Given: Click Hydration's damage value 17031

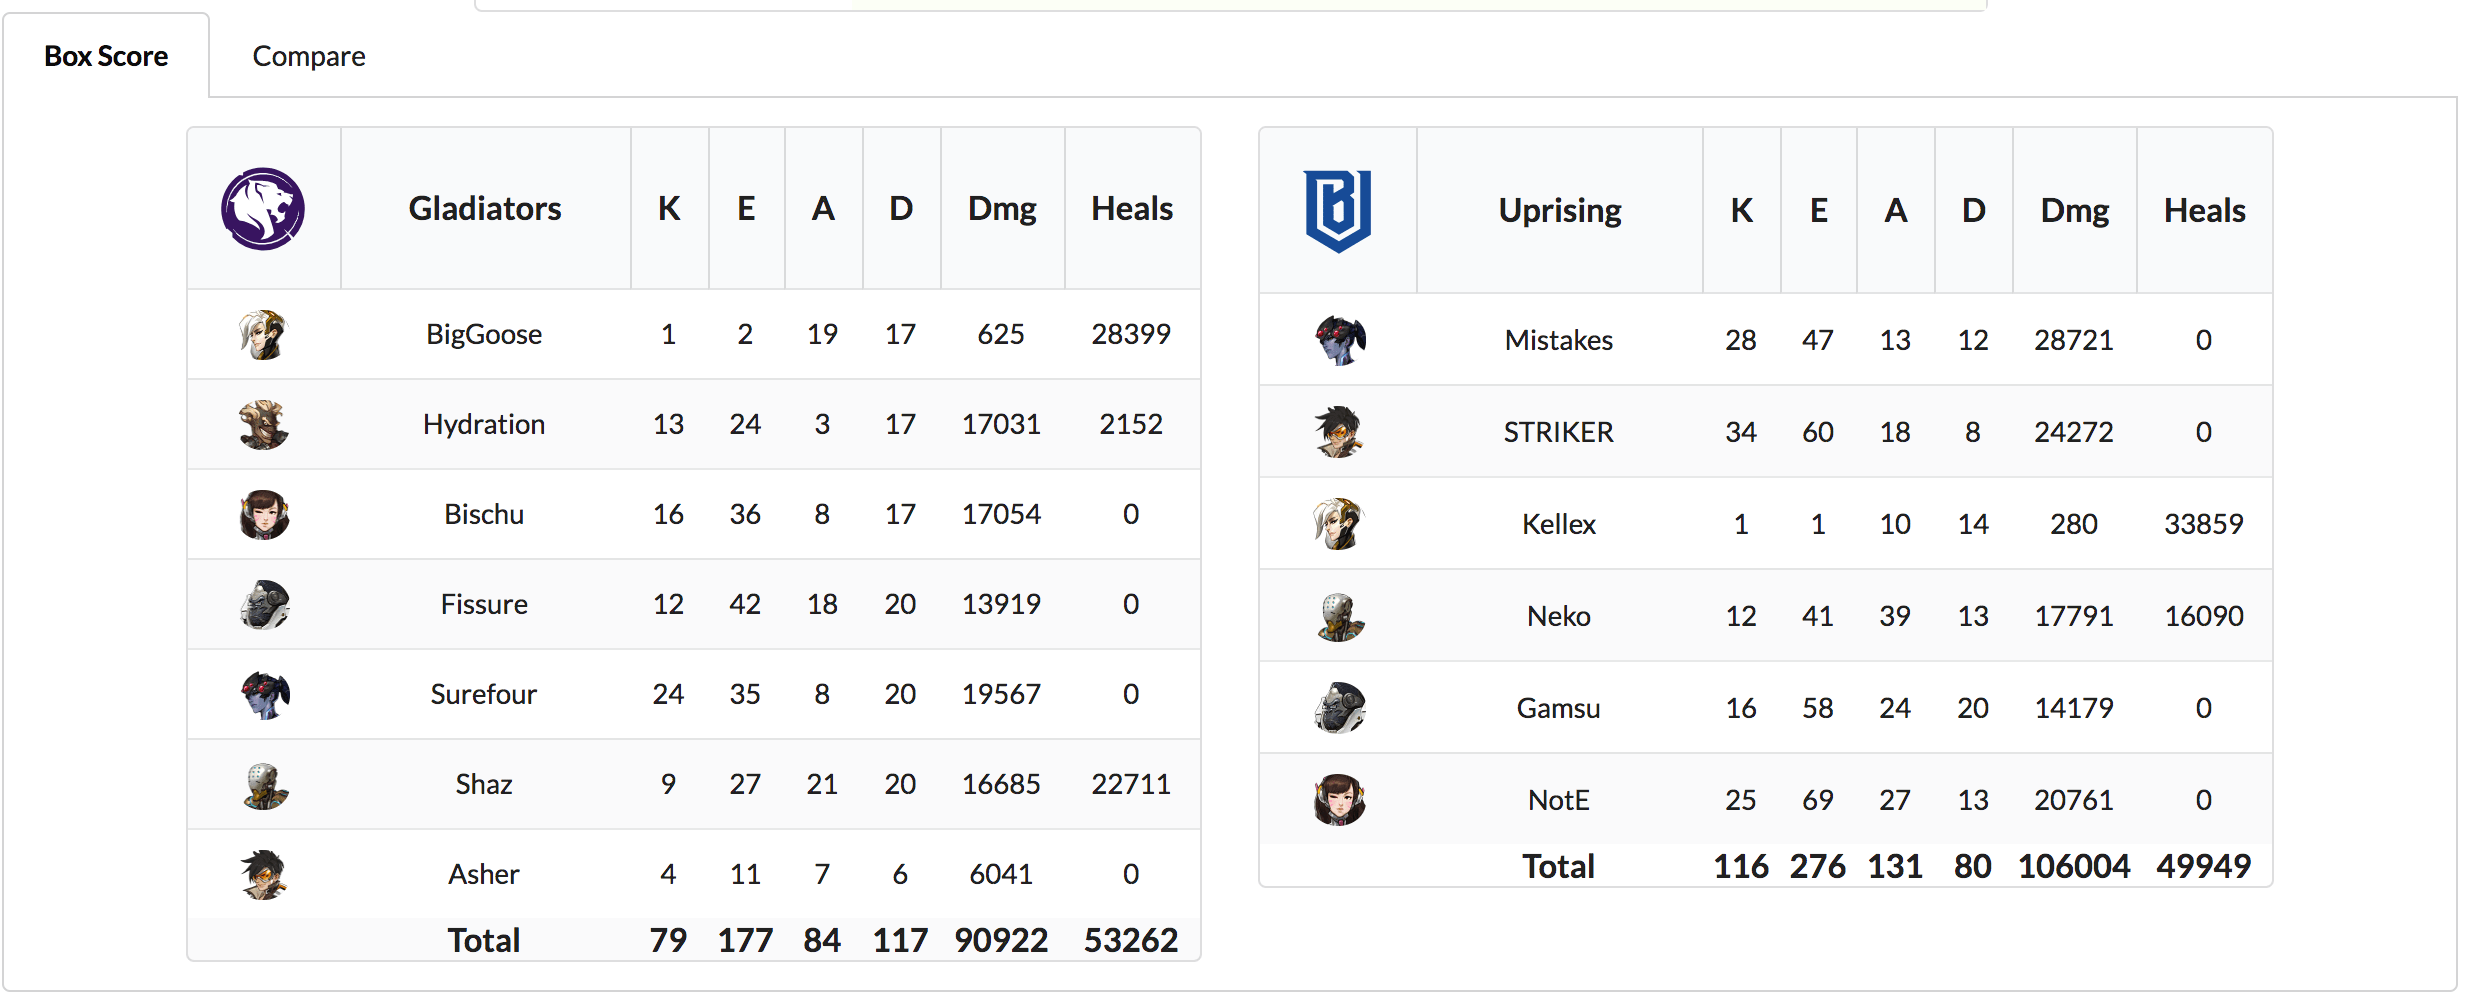Looking at the screenshot, I should tap(1001, 424).
